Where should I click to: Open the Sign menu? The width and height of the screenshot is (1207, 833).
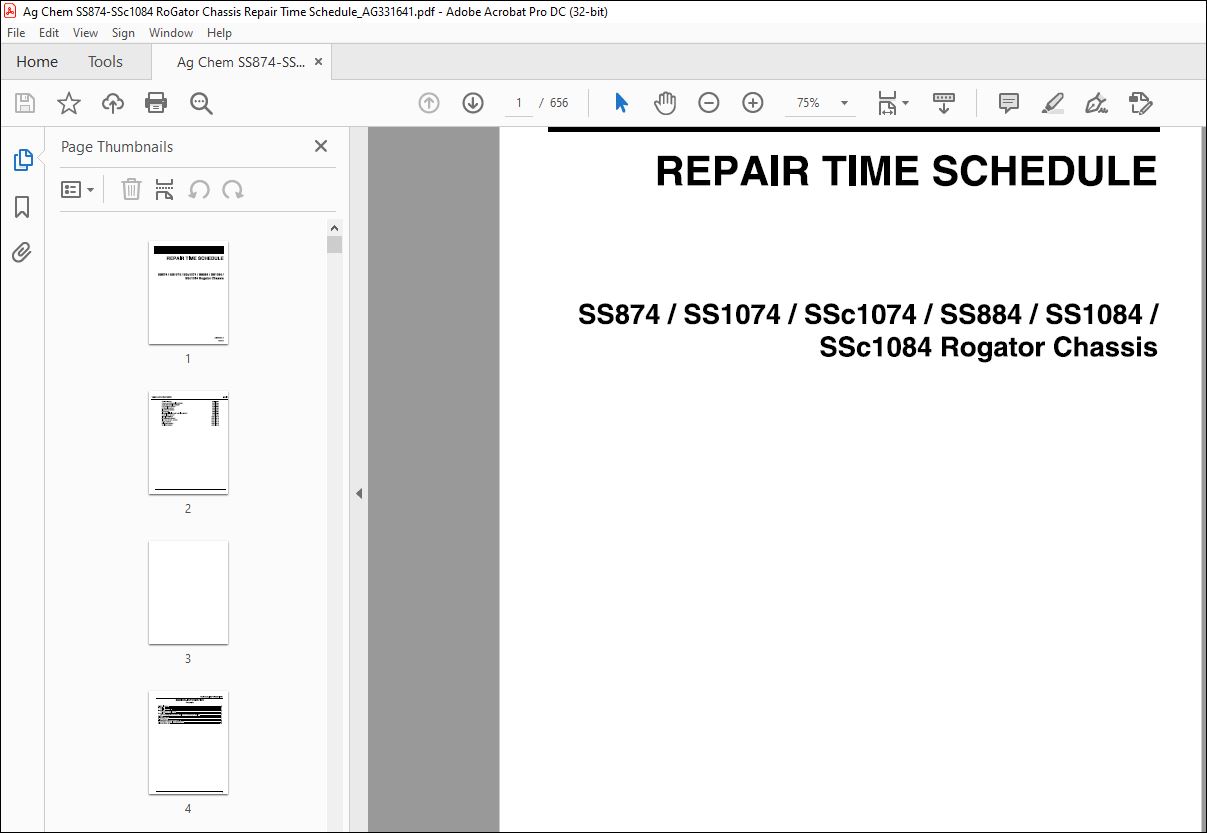(123, 33)
